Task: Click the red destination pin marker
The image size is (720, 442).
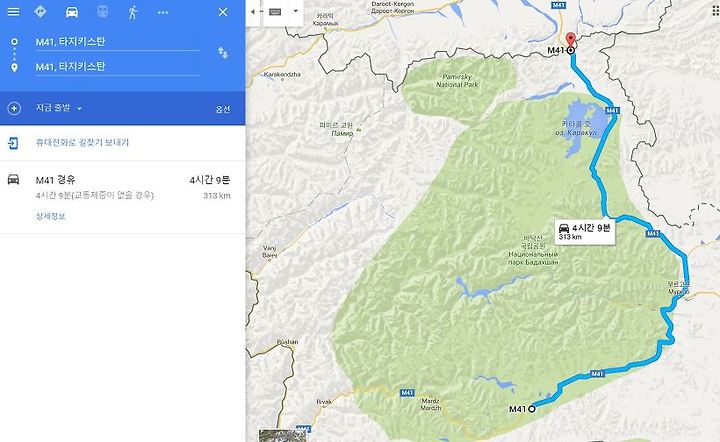Action: 570,41
